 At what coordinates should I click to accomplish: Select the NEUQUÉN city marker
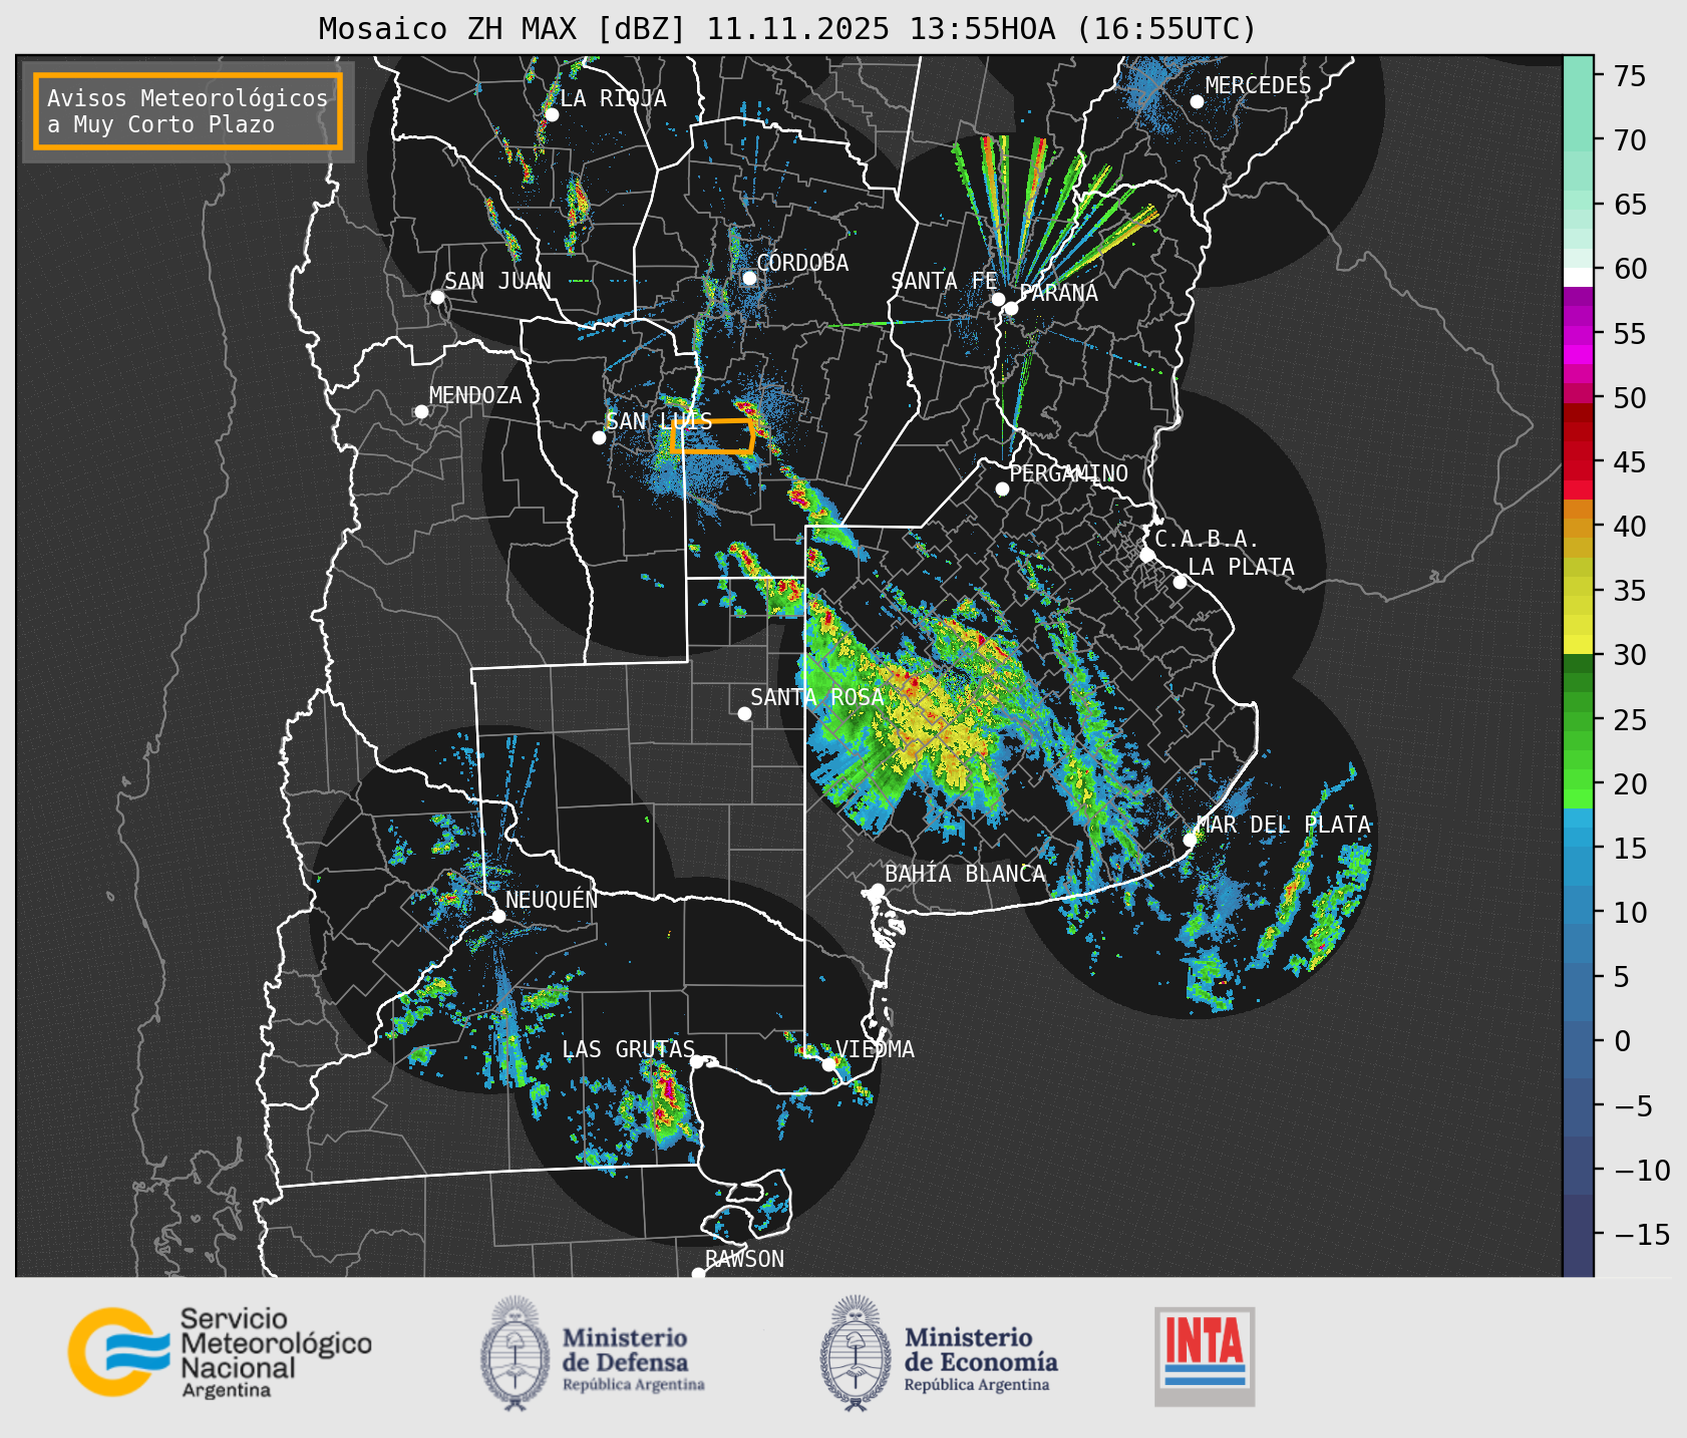tap(498, 916)
